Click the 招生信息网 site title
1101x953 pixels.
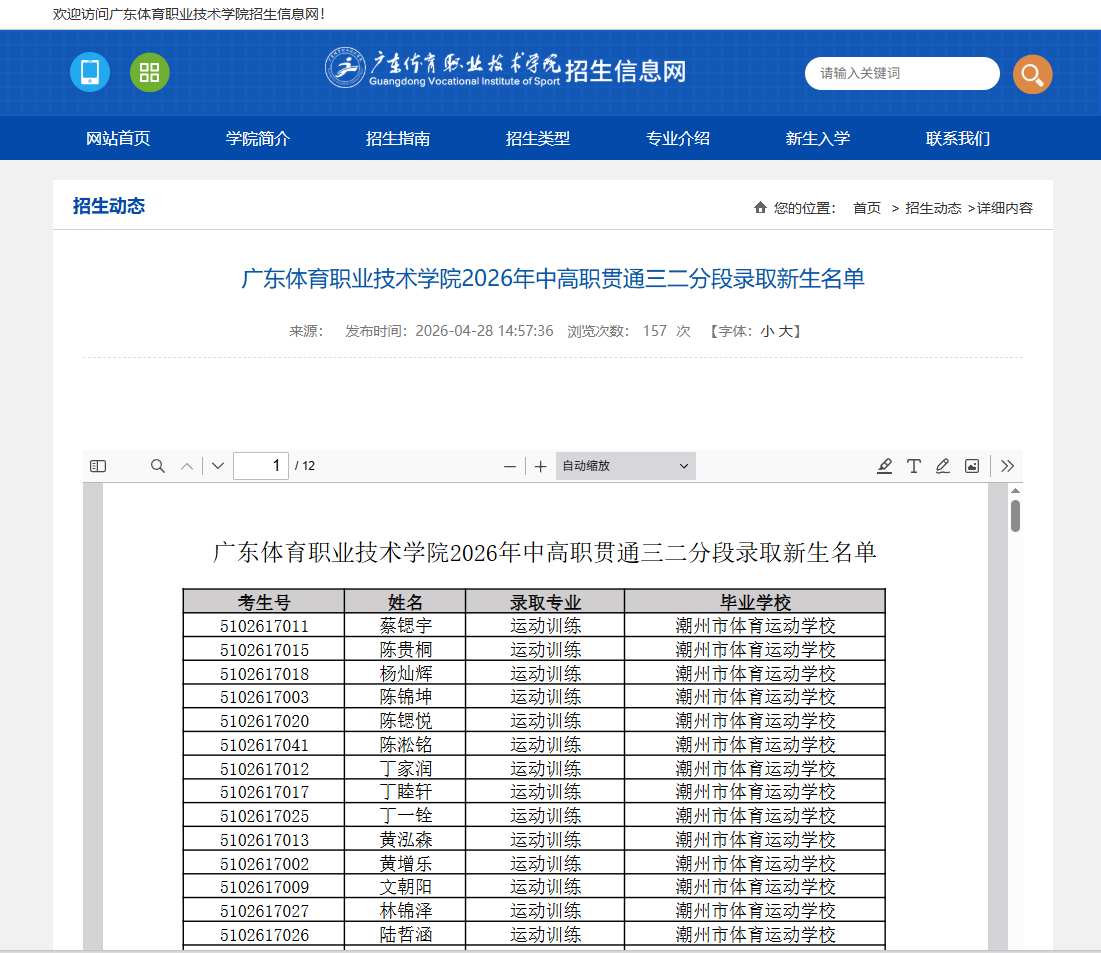[626, 71]
